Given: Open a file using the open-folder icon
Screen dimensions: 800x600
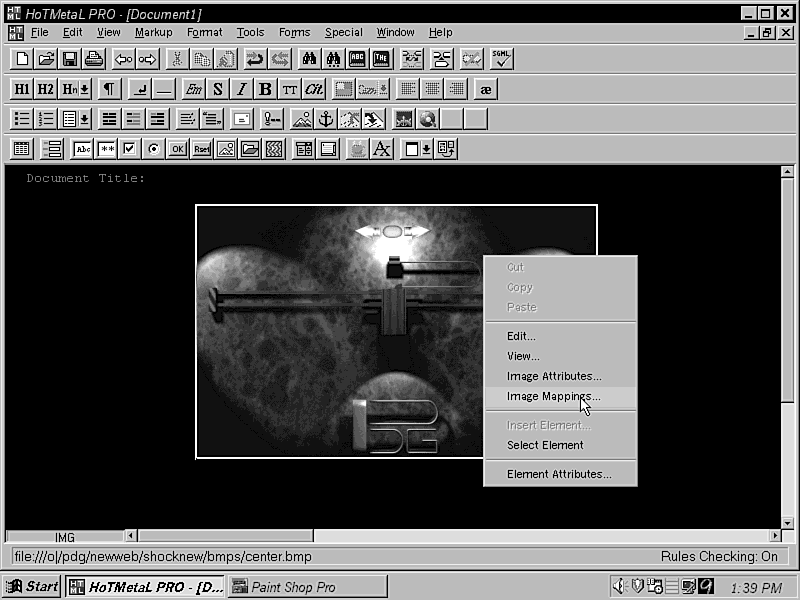Looking at the screenshot, I should pyautogui.click(x=46, y=59).
